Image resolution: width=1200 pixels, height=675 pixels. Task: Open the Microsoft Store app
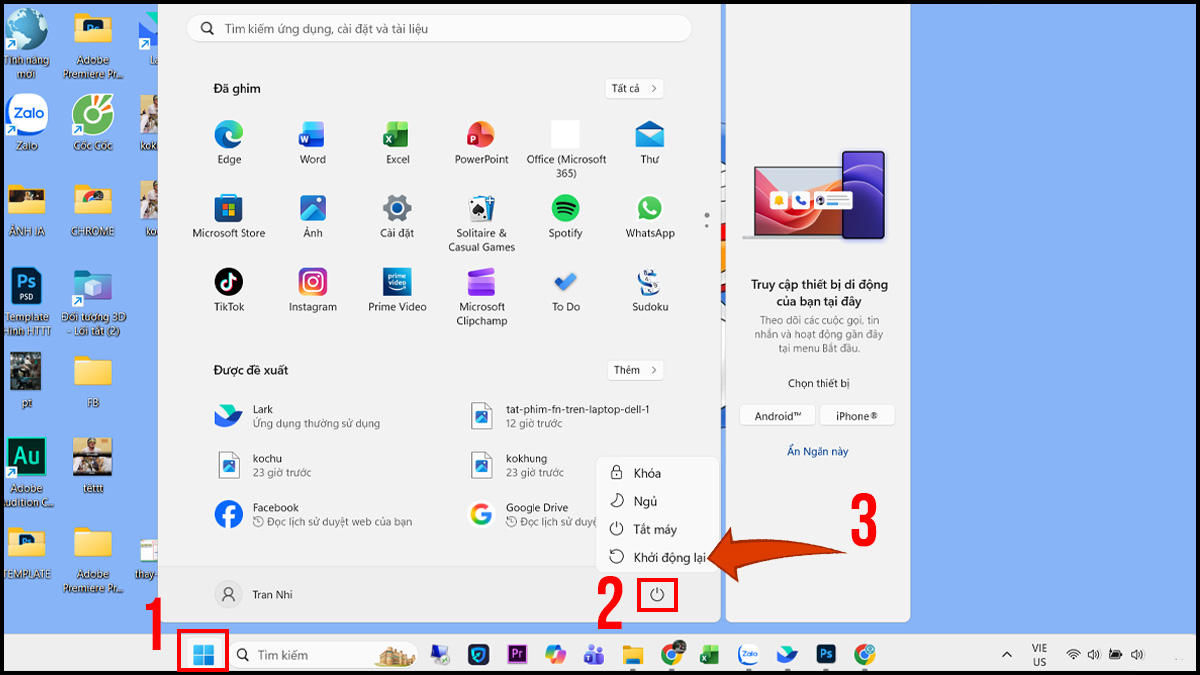[x=229, y=209]
